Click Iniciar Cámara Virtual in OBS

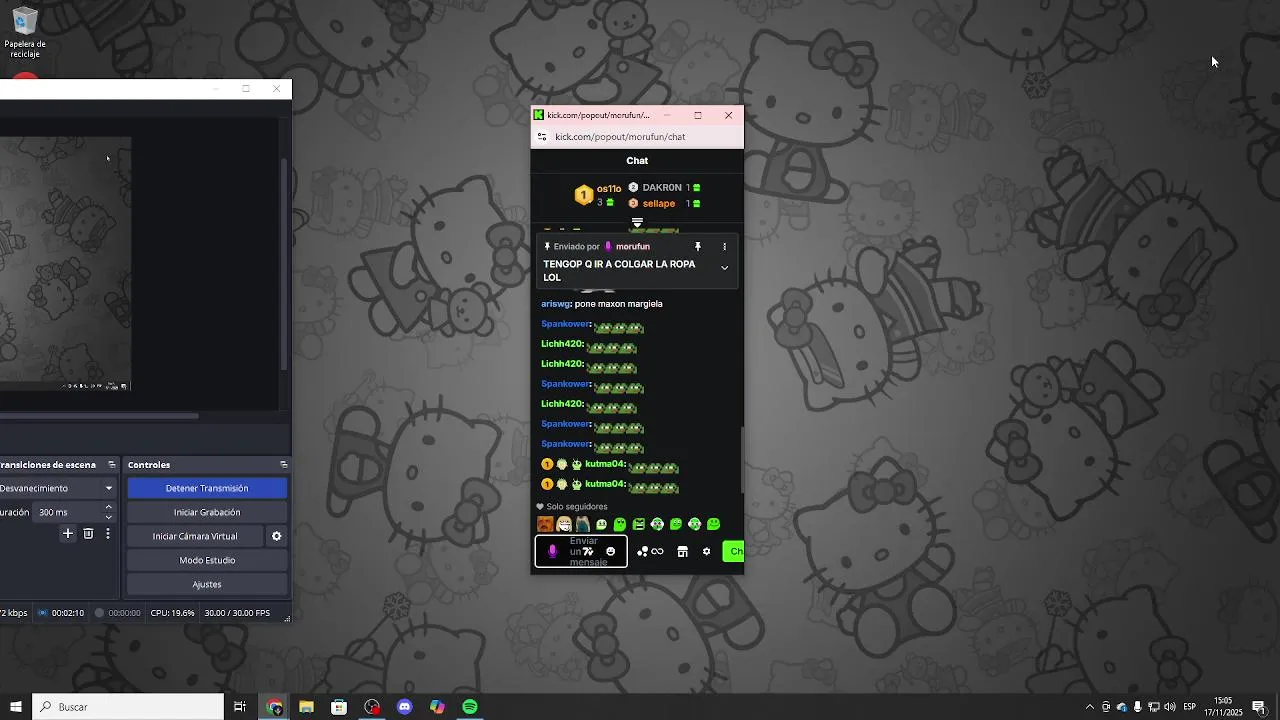pos(195,536)
